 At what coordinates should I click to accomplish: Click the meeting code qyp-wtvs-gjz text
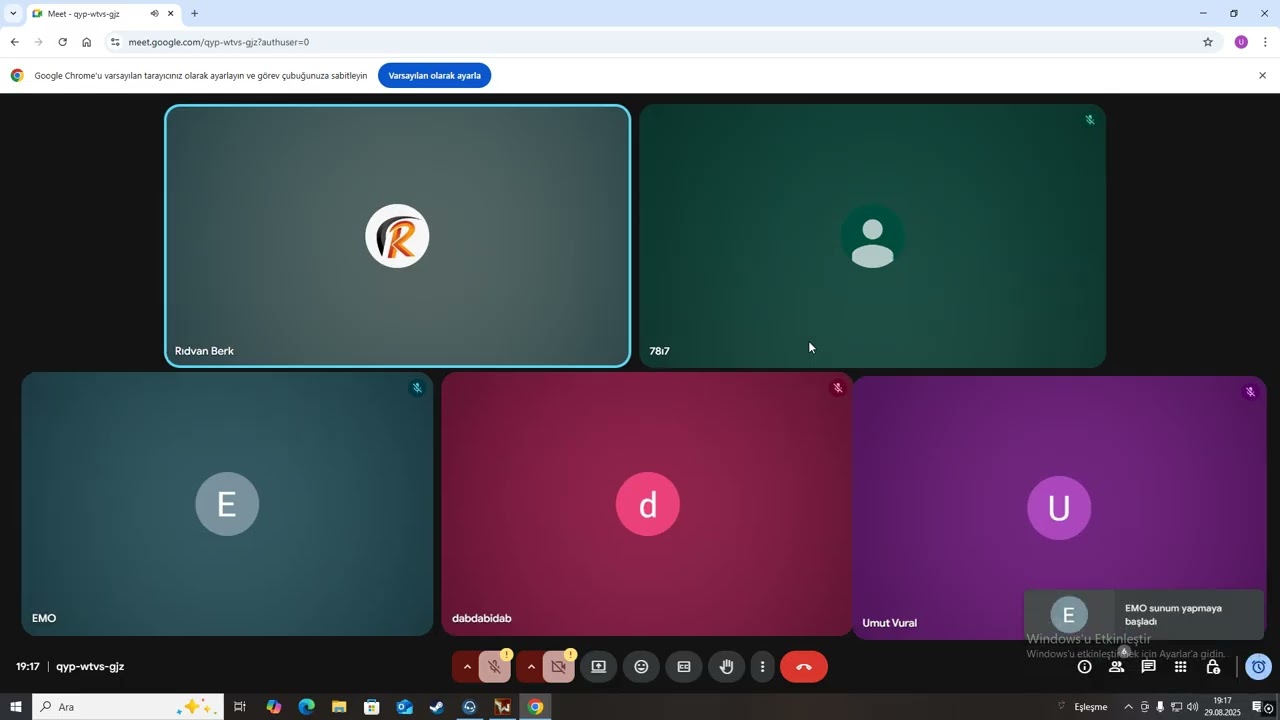pos(90,667)
